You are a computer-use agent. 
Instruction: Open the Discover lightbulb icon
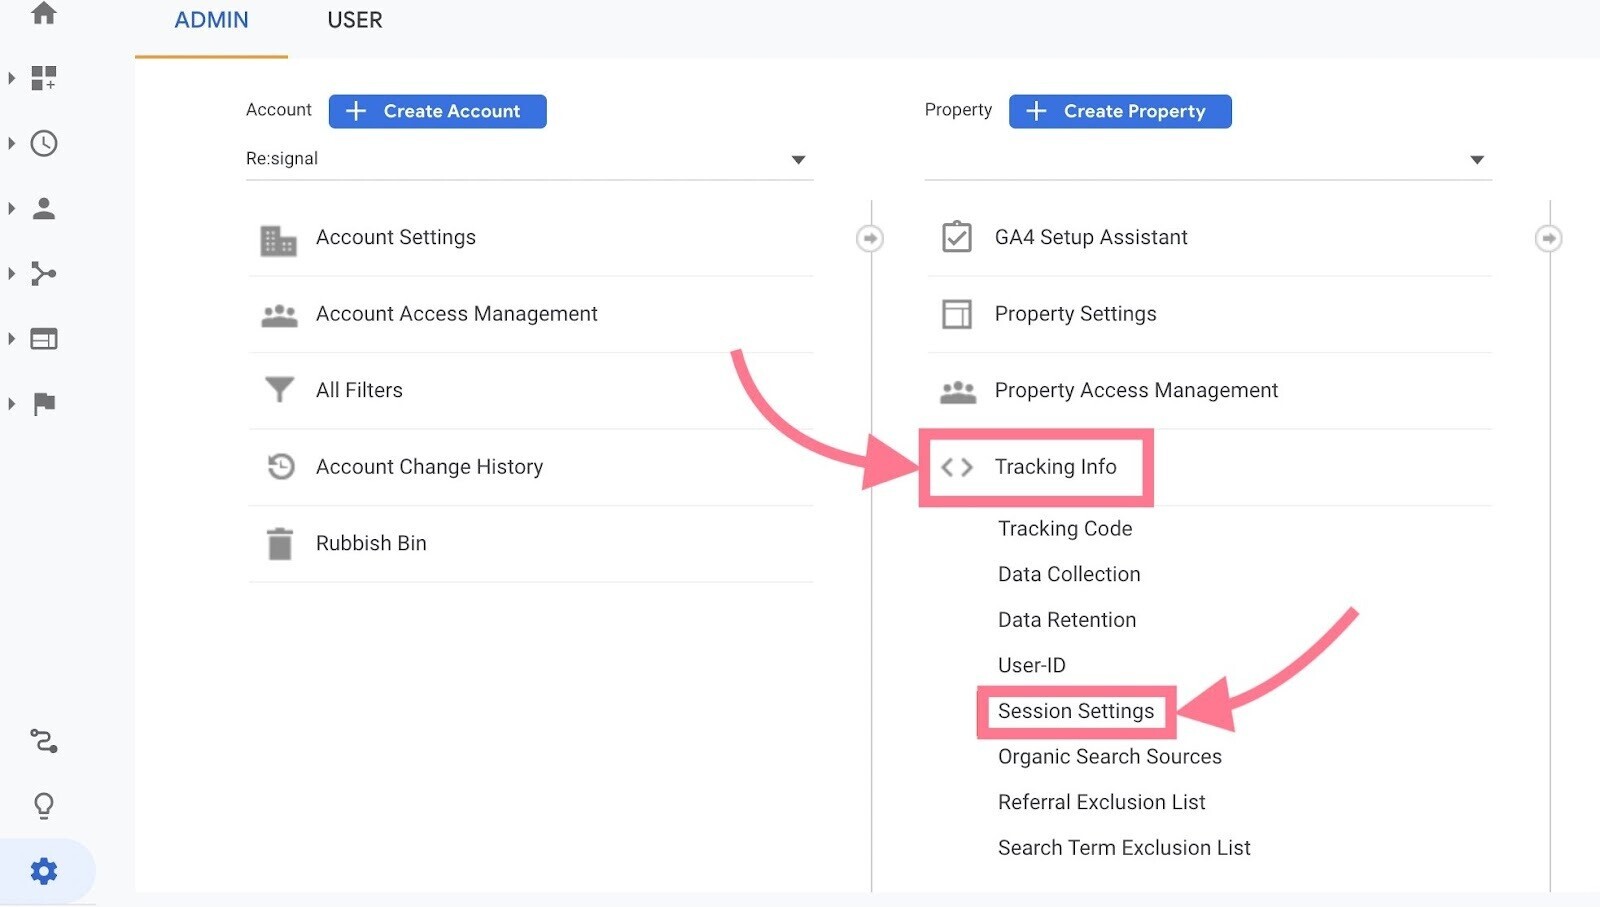click(43, 806)
